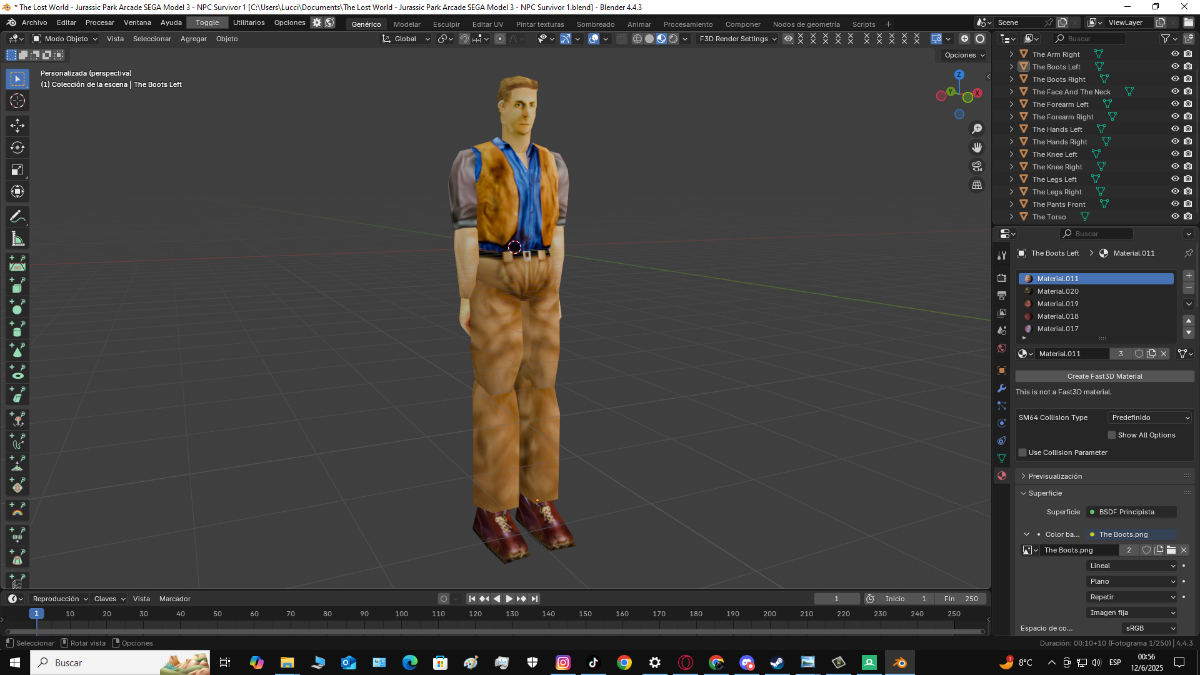Open the Repetir extension dropdown
The width and height of the screenshot is (1200, 675).
(x=1132, y=597)
